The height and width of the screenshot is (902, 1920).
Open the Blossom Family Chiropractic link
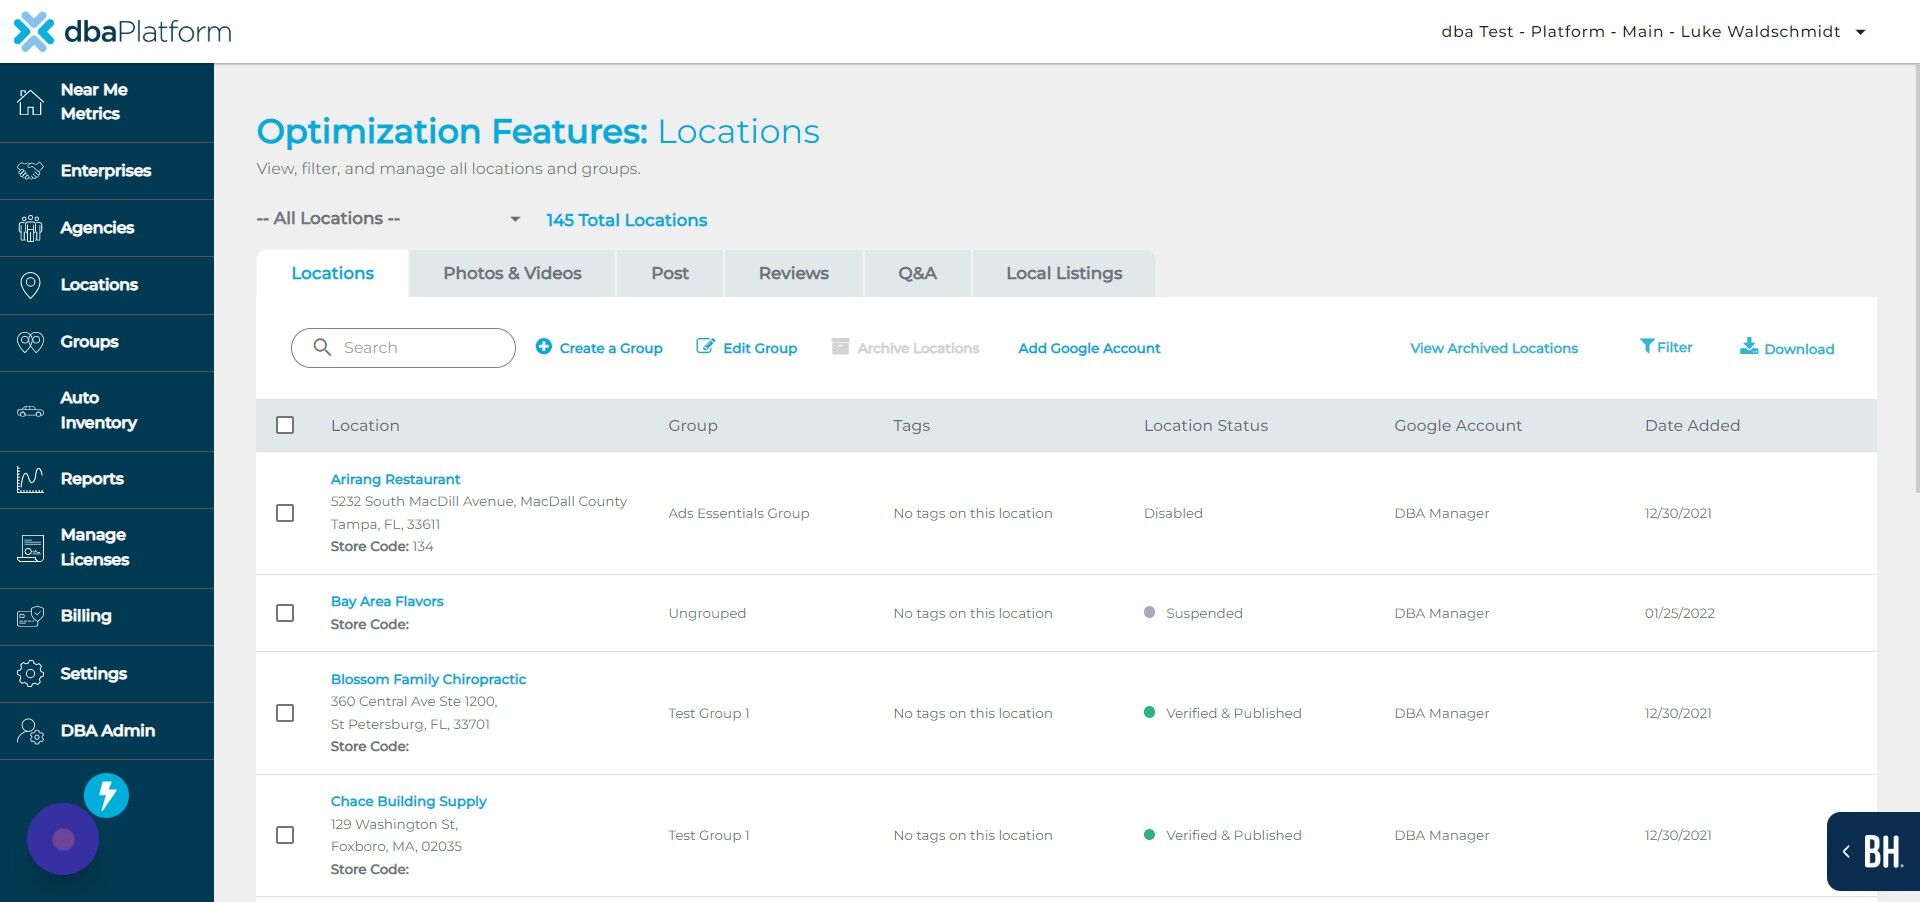coord(428,679)
